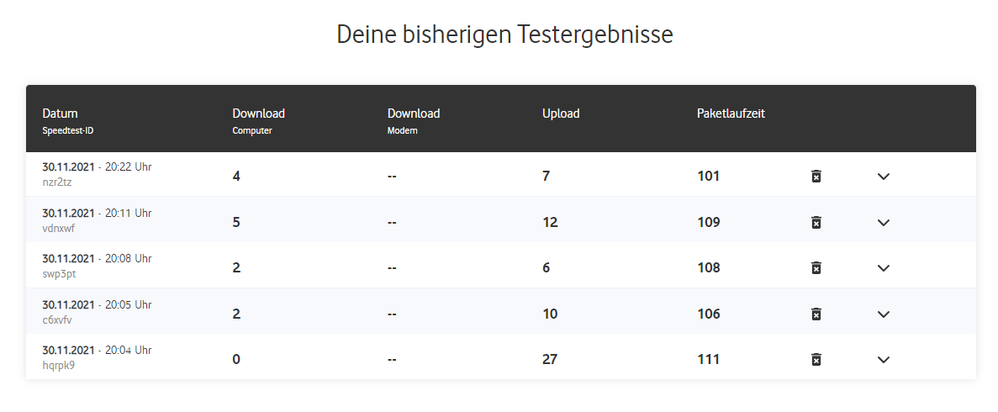Viewport: 998px width, 412px height.
Task: Expand details for test vdnxwf
Action: [883, 222]
